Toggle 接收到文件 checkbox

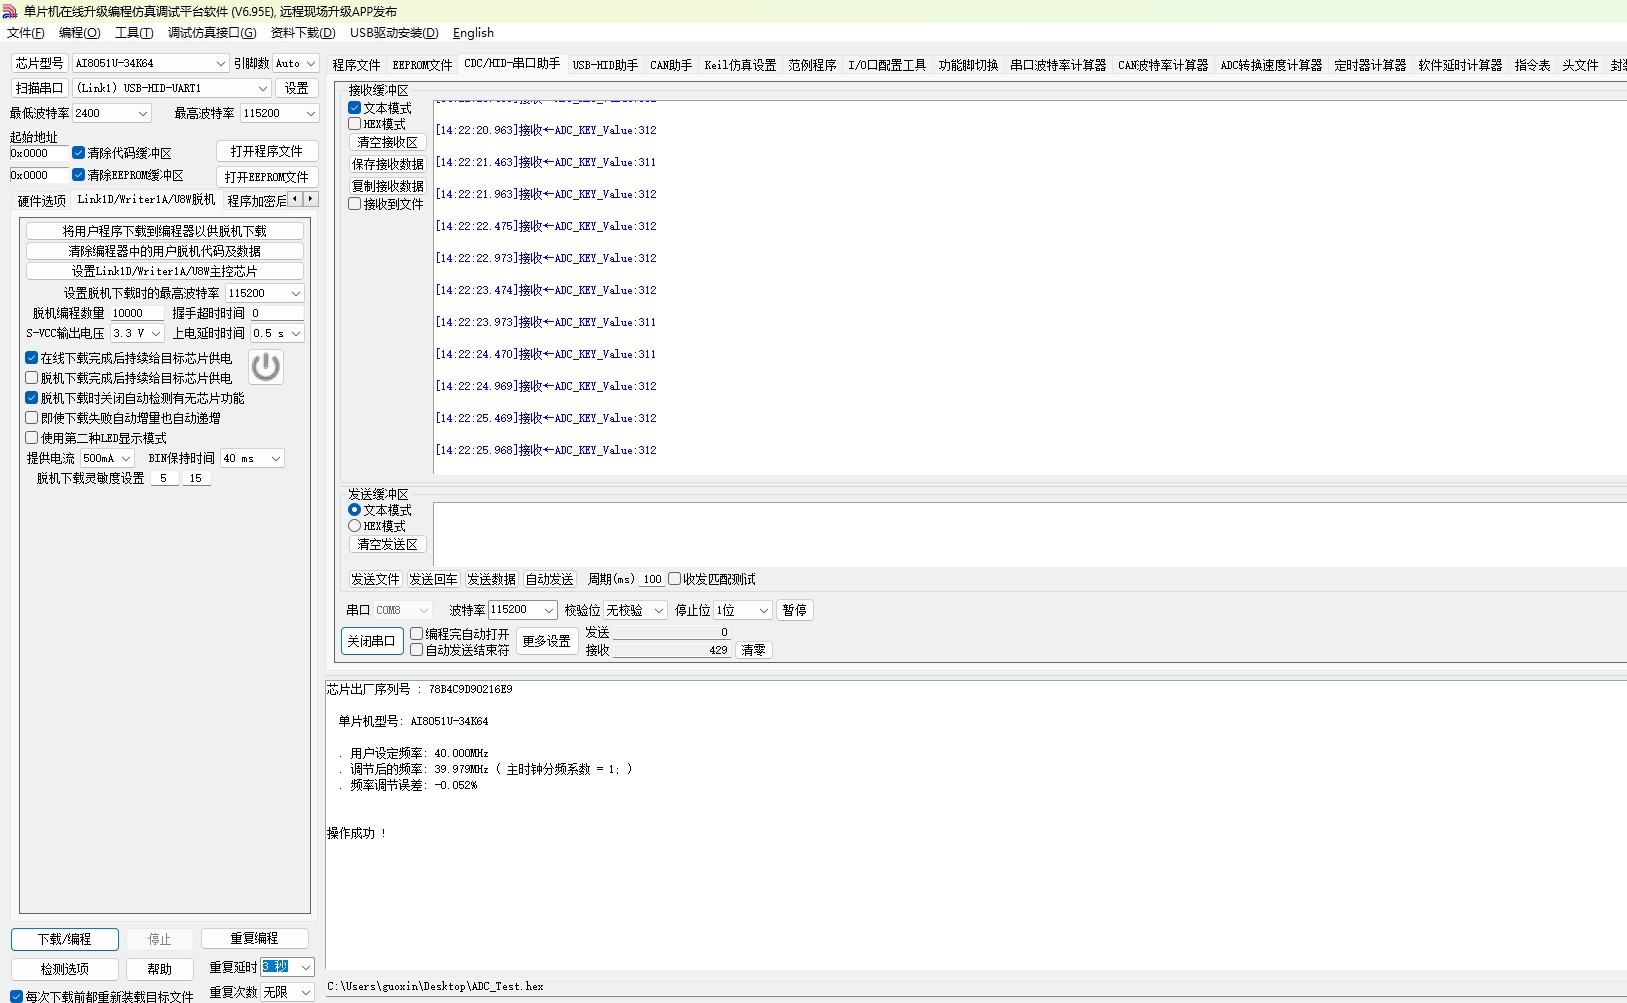(x=355, y=204)
